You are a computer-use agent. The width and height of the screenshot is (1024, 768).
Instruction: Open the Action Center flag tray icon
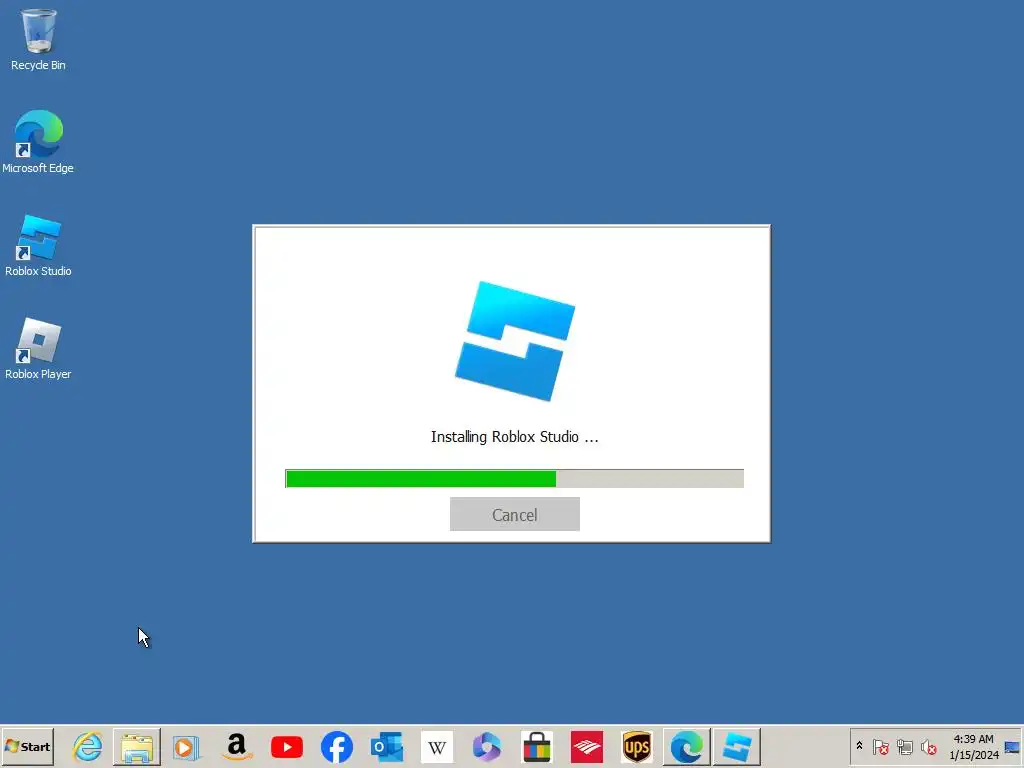pyautogui.click(x=880, y=746)
